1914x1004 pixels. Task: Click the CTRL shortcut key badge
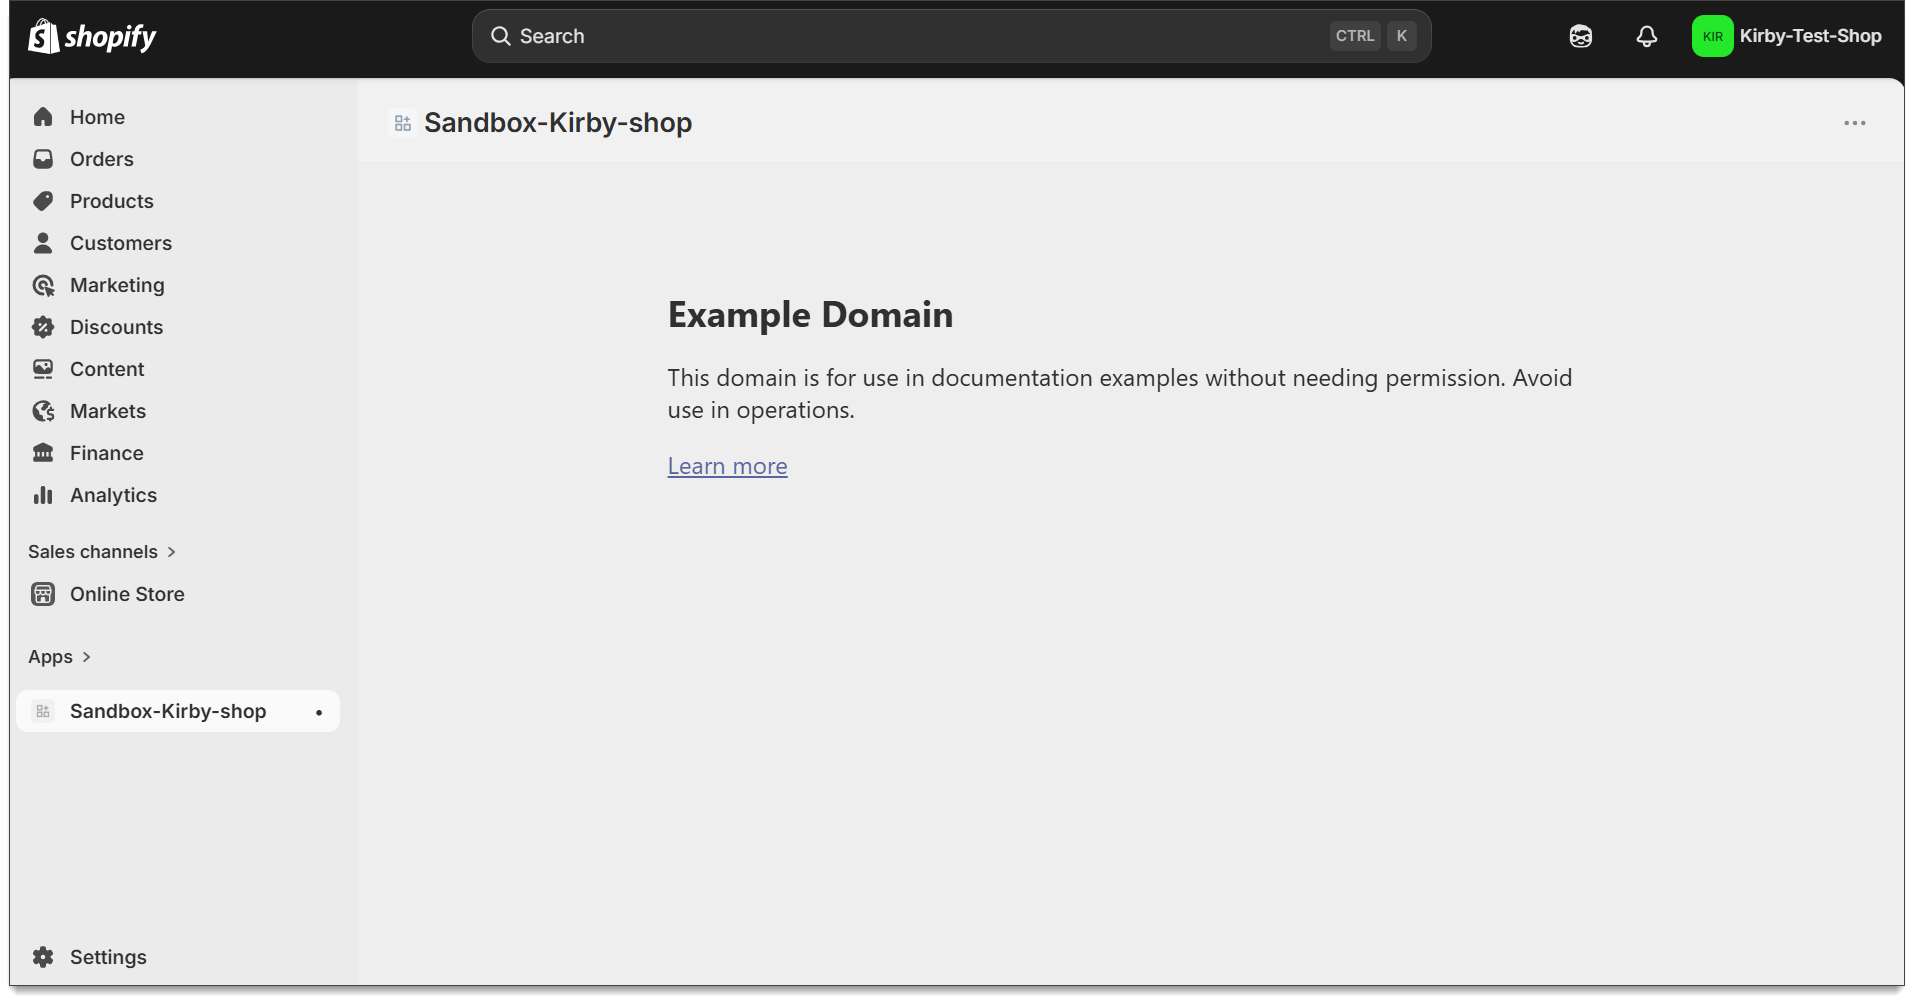coord(1355,36)
